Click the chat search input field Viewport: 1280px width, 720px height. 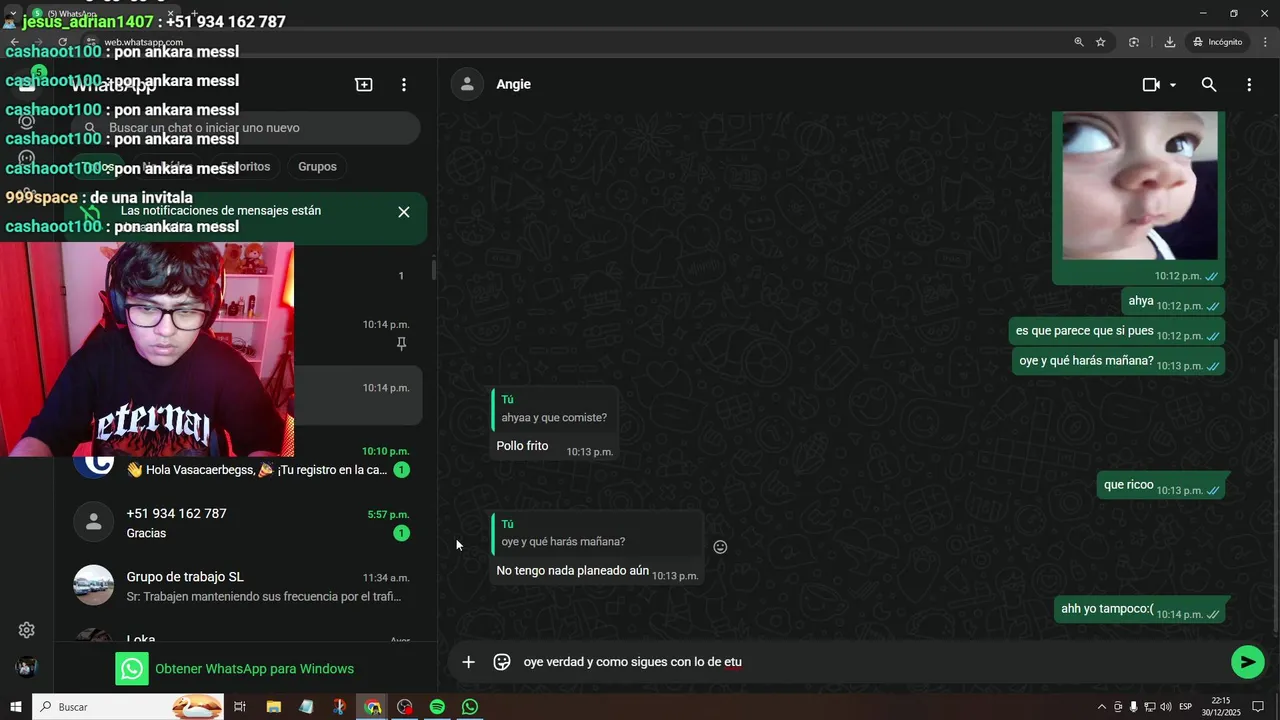click(245, 128)
